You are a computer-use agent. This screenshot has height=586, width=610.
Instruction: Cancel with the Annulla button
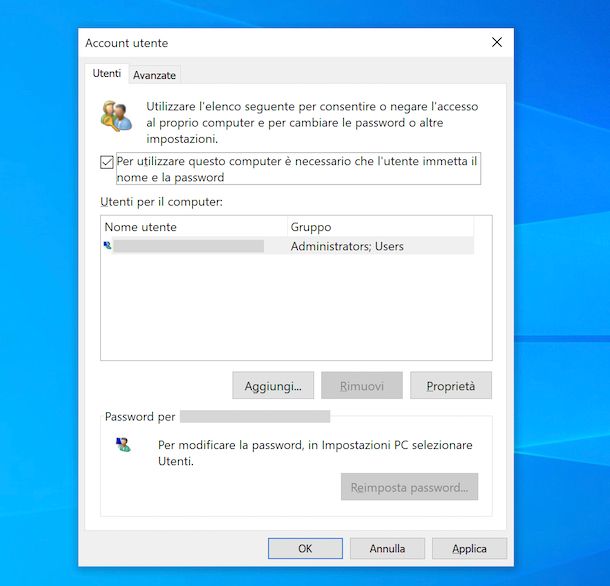[x=387, y=548]
